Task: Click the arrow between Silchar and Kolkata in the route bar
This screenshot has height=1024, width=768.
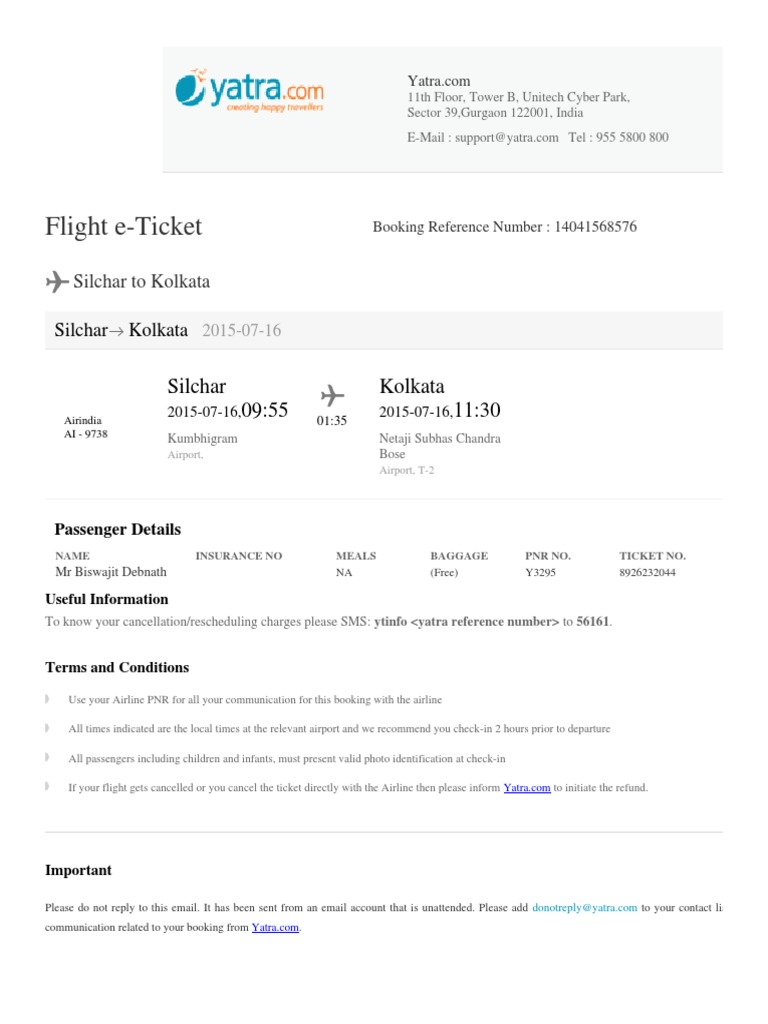Action: (x=117, y=331)
